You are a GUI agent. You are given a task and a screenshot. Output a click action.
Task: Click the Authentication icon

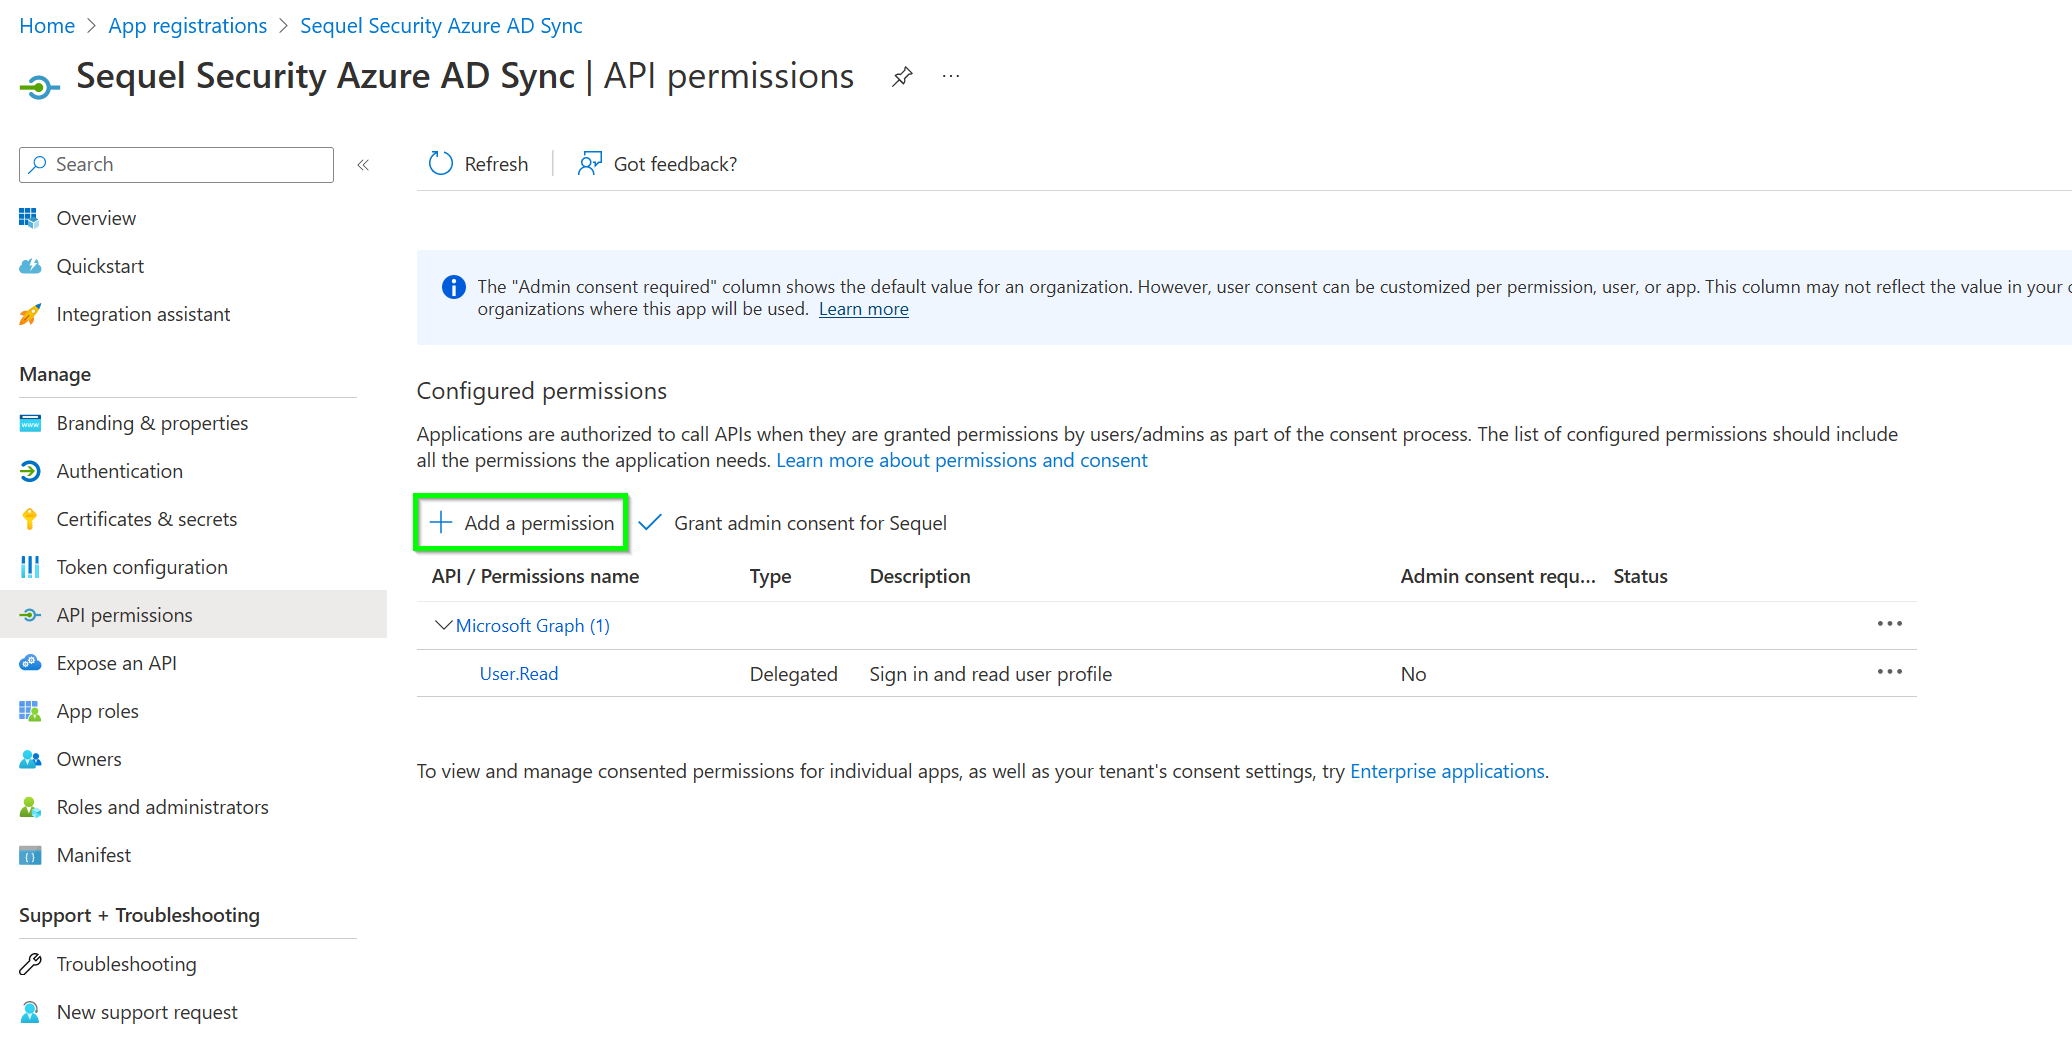pos(30,471)
